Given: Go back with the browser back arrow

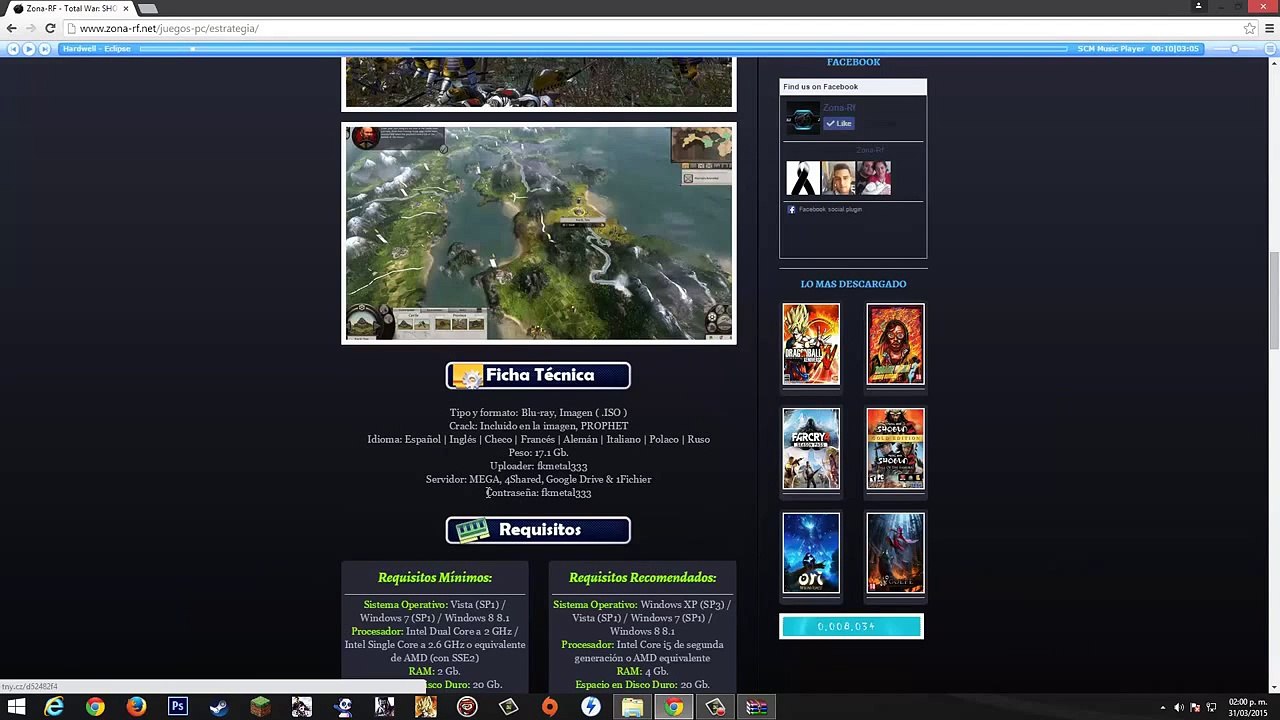Looking at the screenshot, I should [x=11, y=28].
